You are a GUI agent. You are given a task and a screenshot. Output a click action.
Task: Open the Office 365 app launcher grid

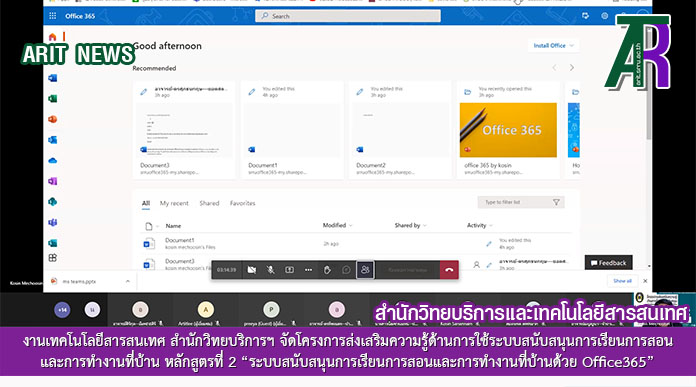[52, 16]
